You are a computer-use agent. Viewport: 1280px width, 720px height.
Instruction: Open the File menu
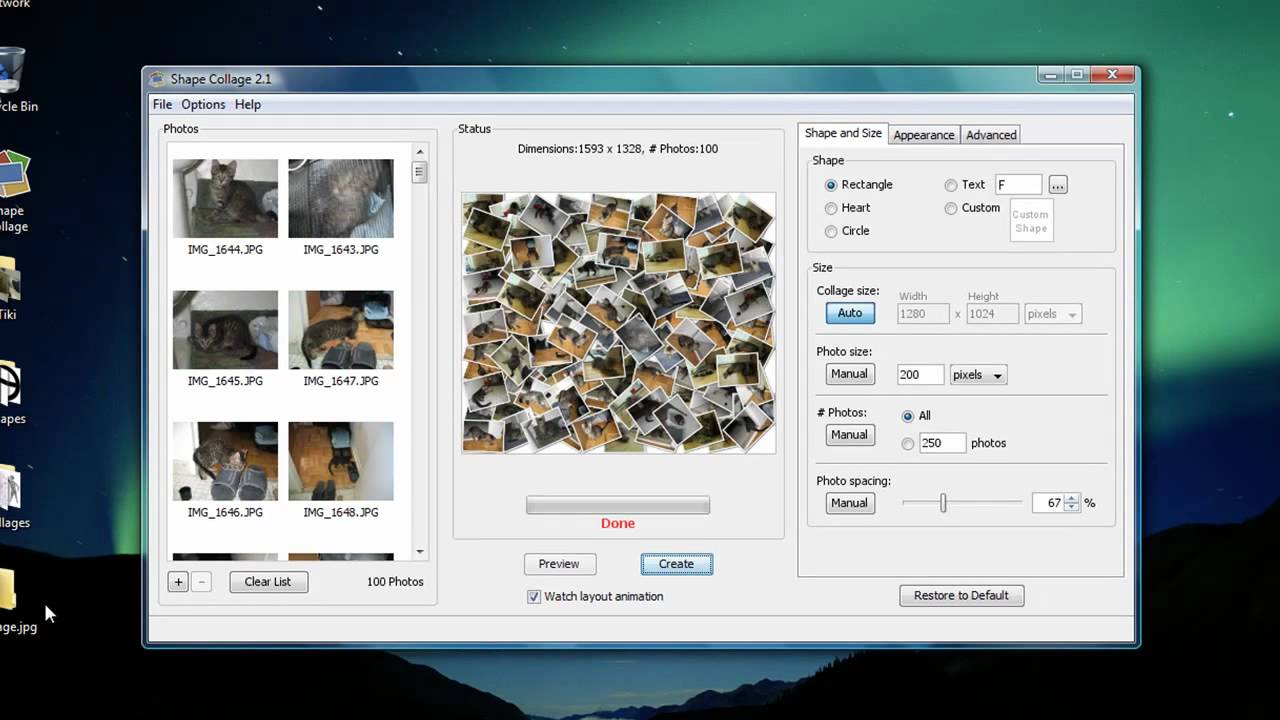click(162, 104)
